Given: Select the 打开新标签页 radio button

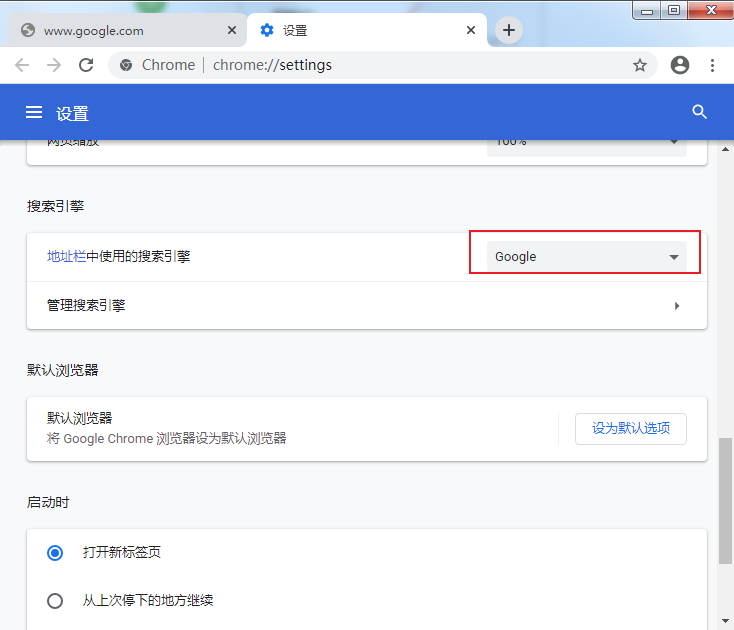Looking at the screenshot, I should [x=55, y=553].
